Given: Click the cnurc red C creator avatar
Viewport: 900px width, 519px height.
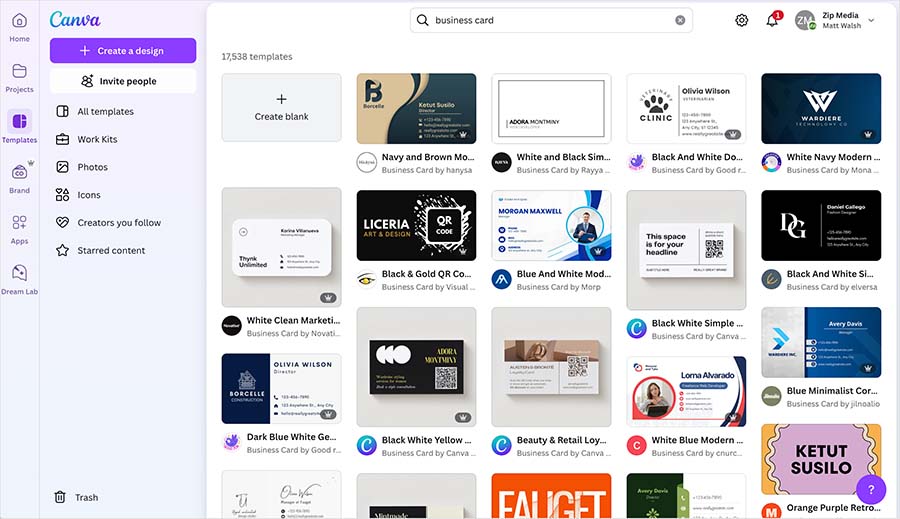Looking at the screenshot, I should tap(636, 446).
